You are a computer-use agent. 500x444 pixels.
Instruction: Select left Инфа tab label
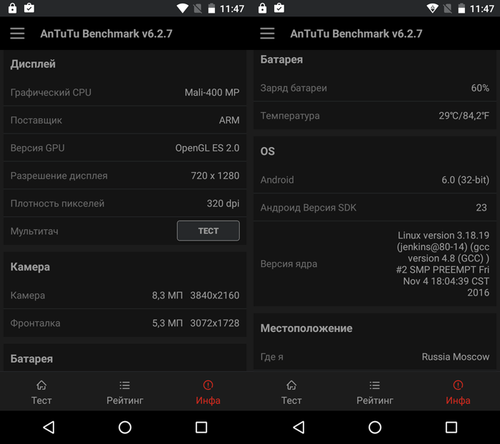click(208, 400)
